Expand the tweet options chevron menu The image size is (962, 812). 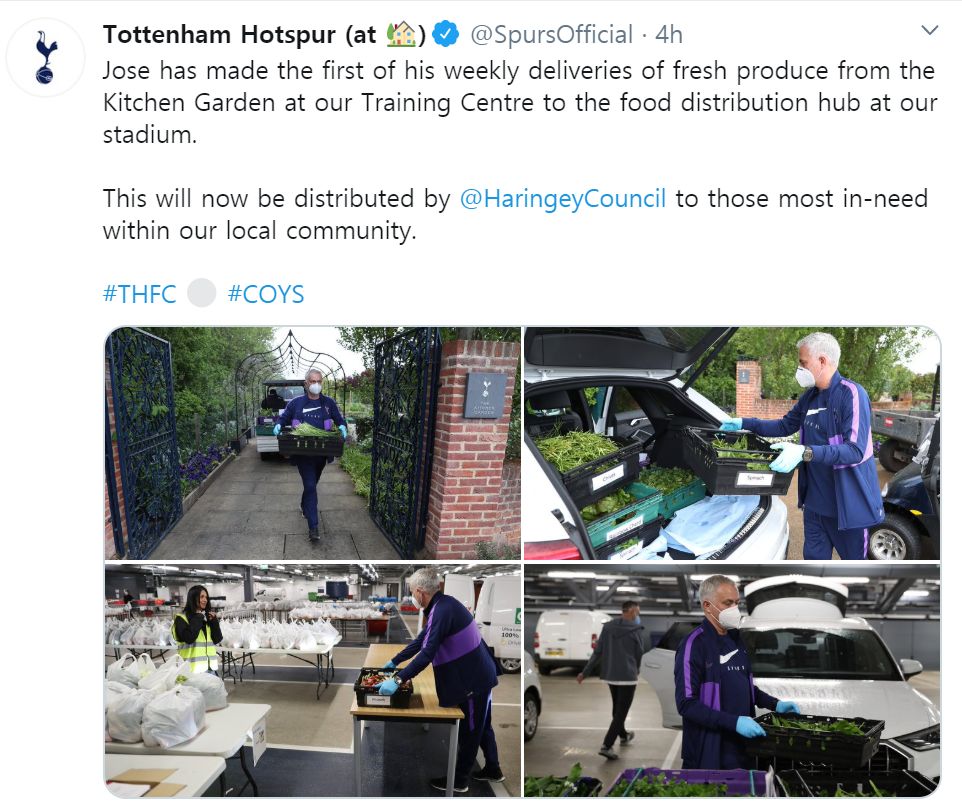coord(930,30)
